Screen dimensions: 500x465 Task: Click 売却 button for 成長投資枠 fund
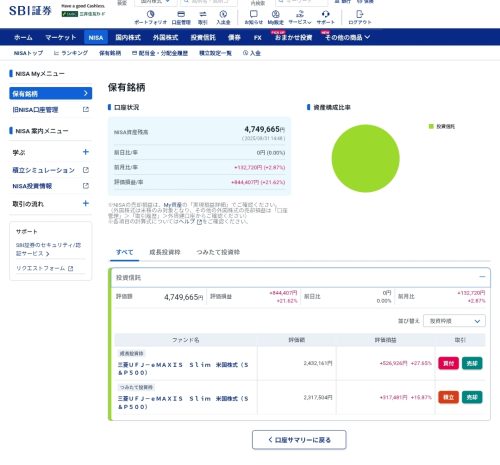point(472,363)
